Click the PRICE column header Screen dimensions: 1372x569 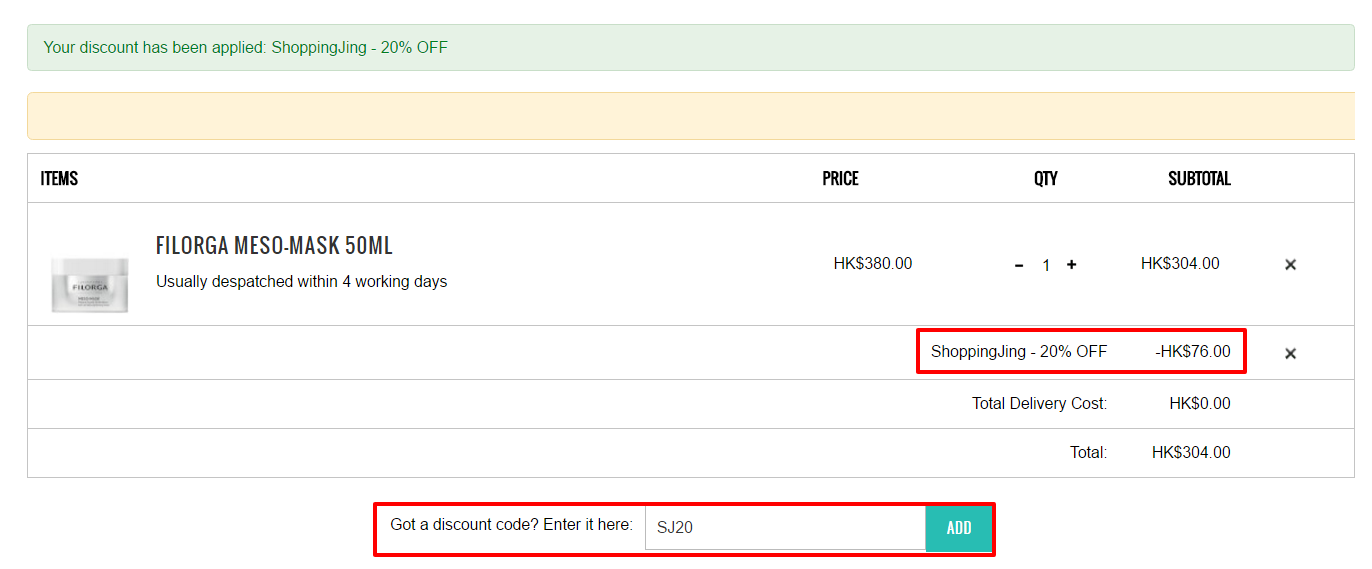[x=840, y=178]
